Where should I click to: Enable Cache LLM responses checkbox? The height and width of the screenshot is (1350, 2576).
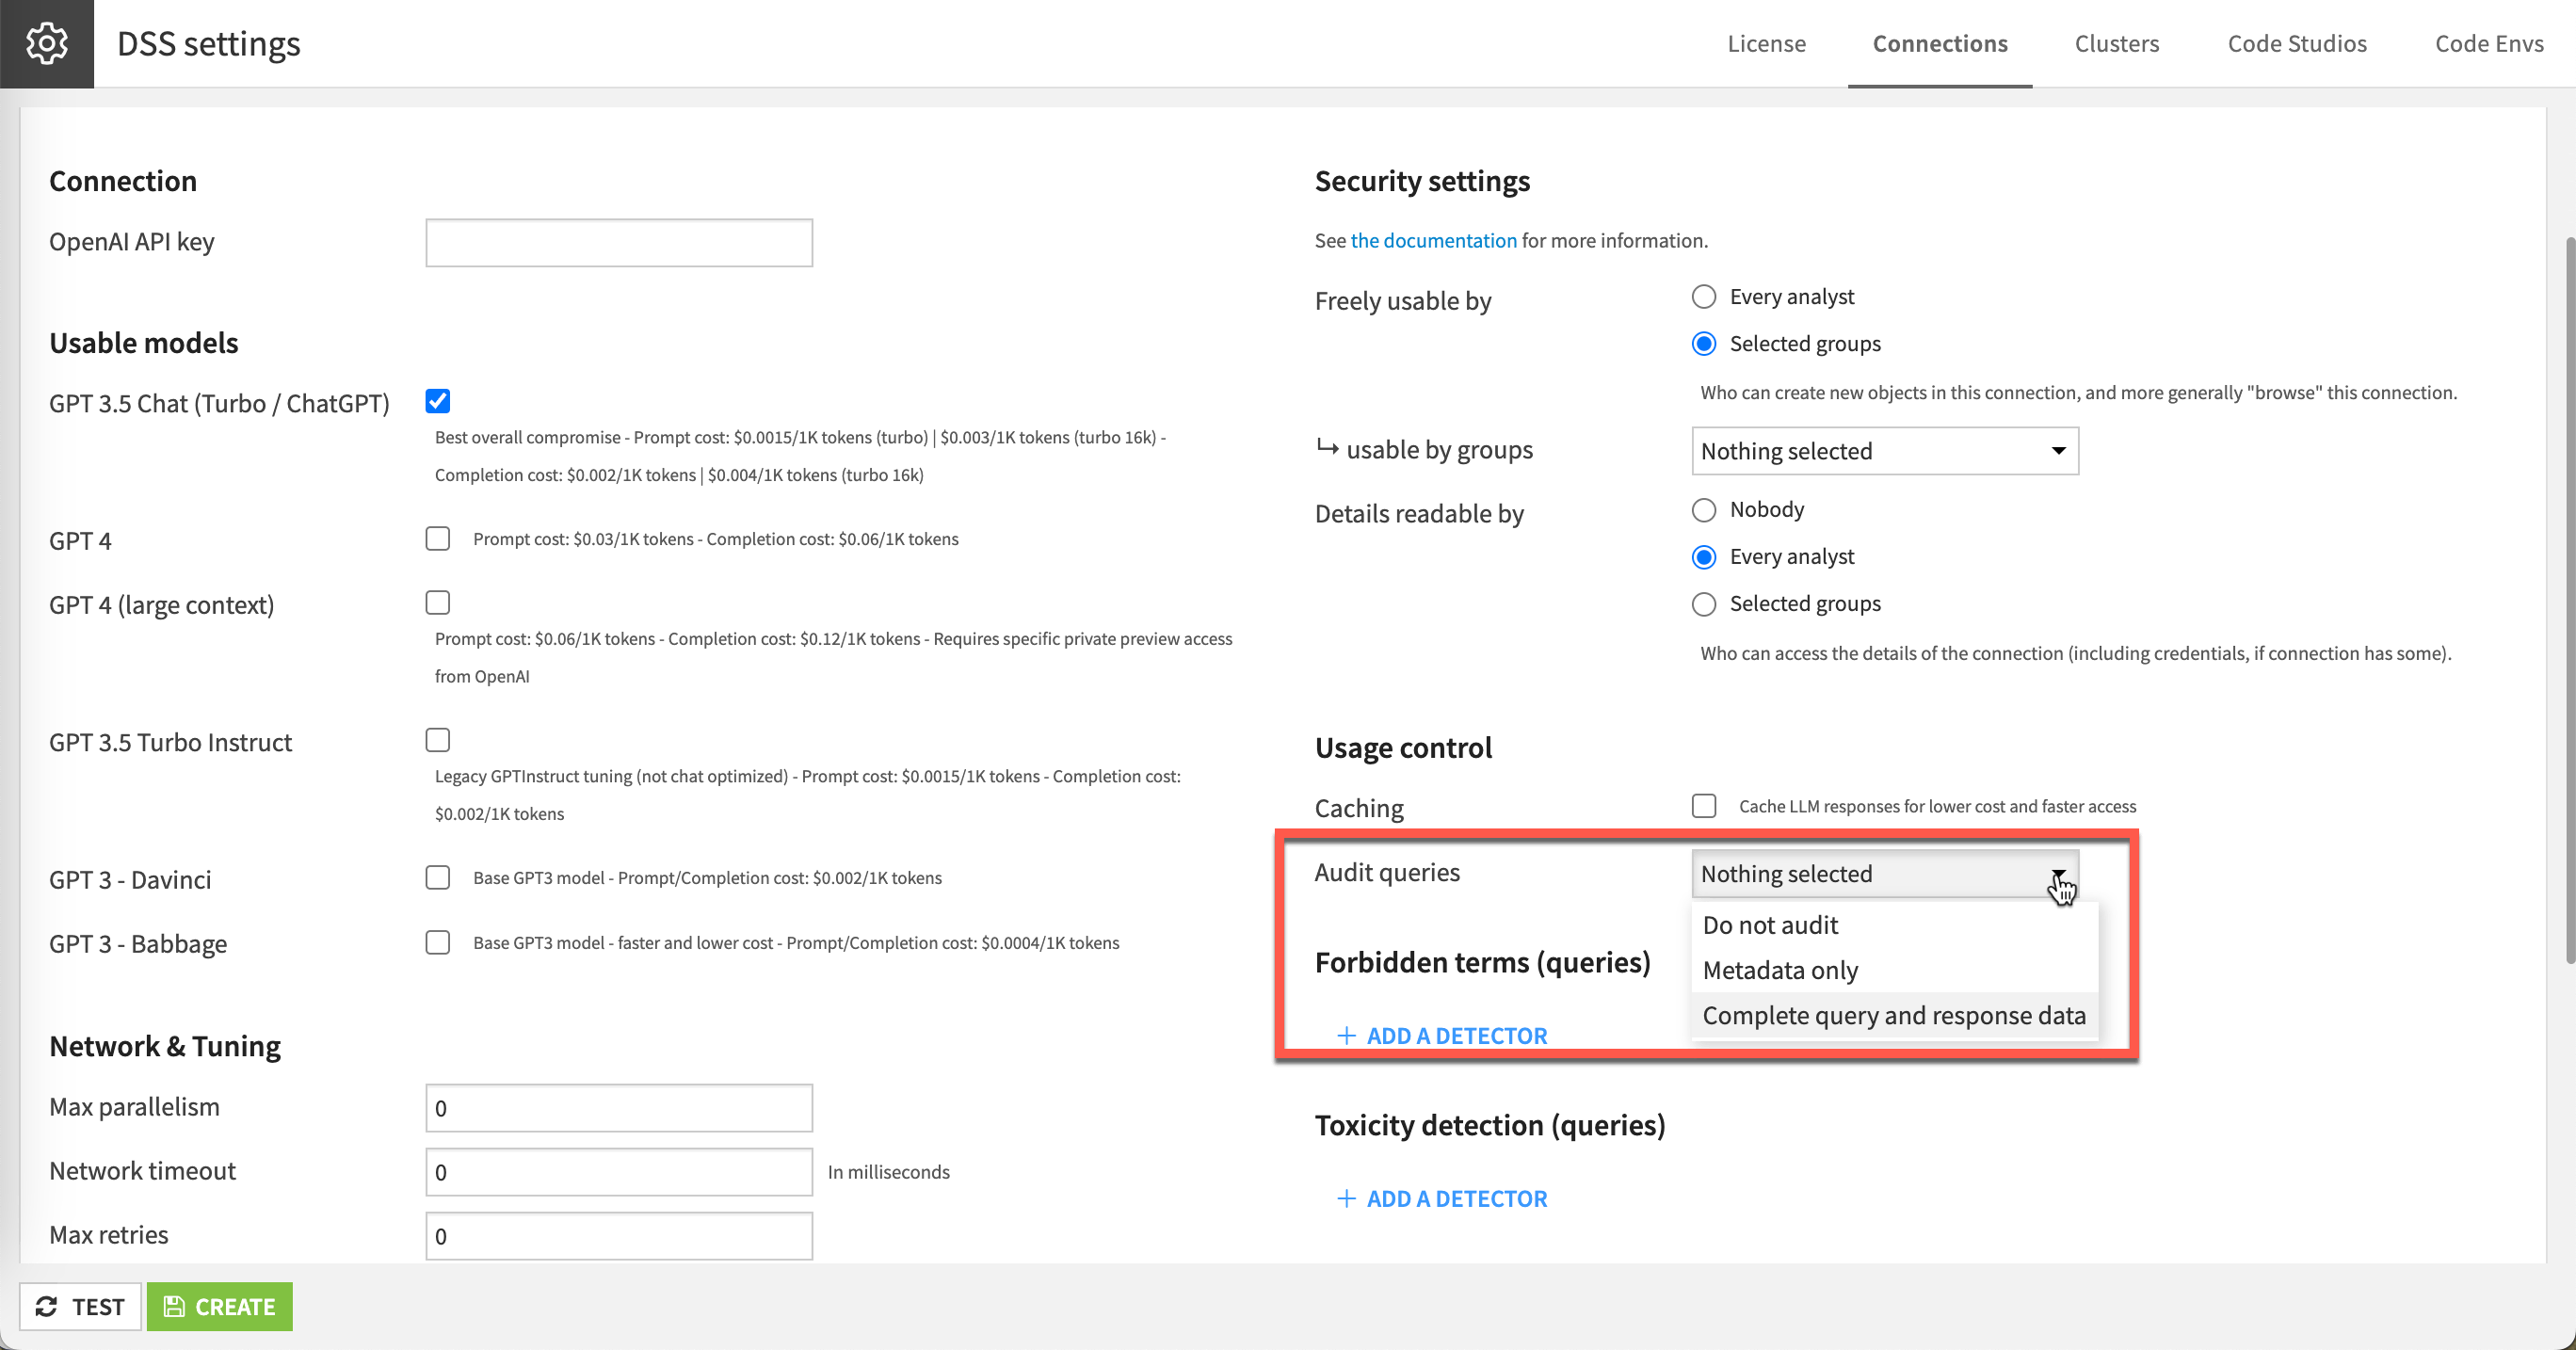pyautogui.click(x=1703, y=806)
